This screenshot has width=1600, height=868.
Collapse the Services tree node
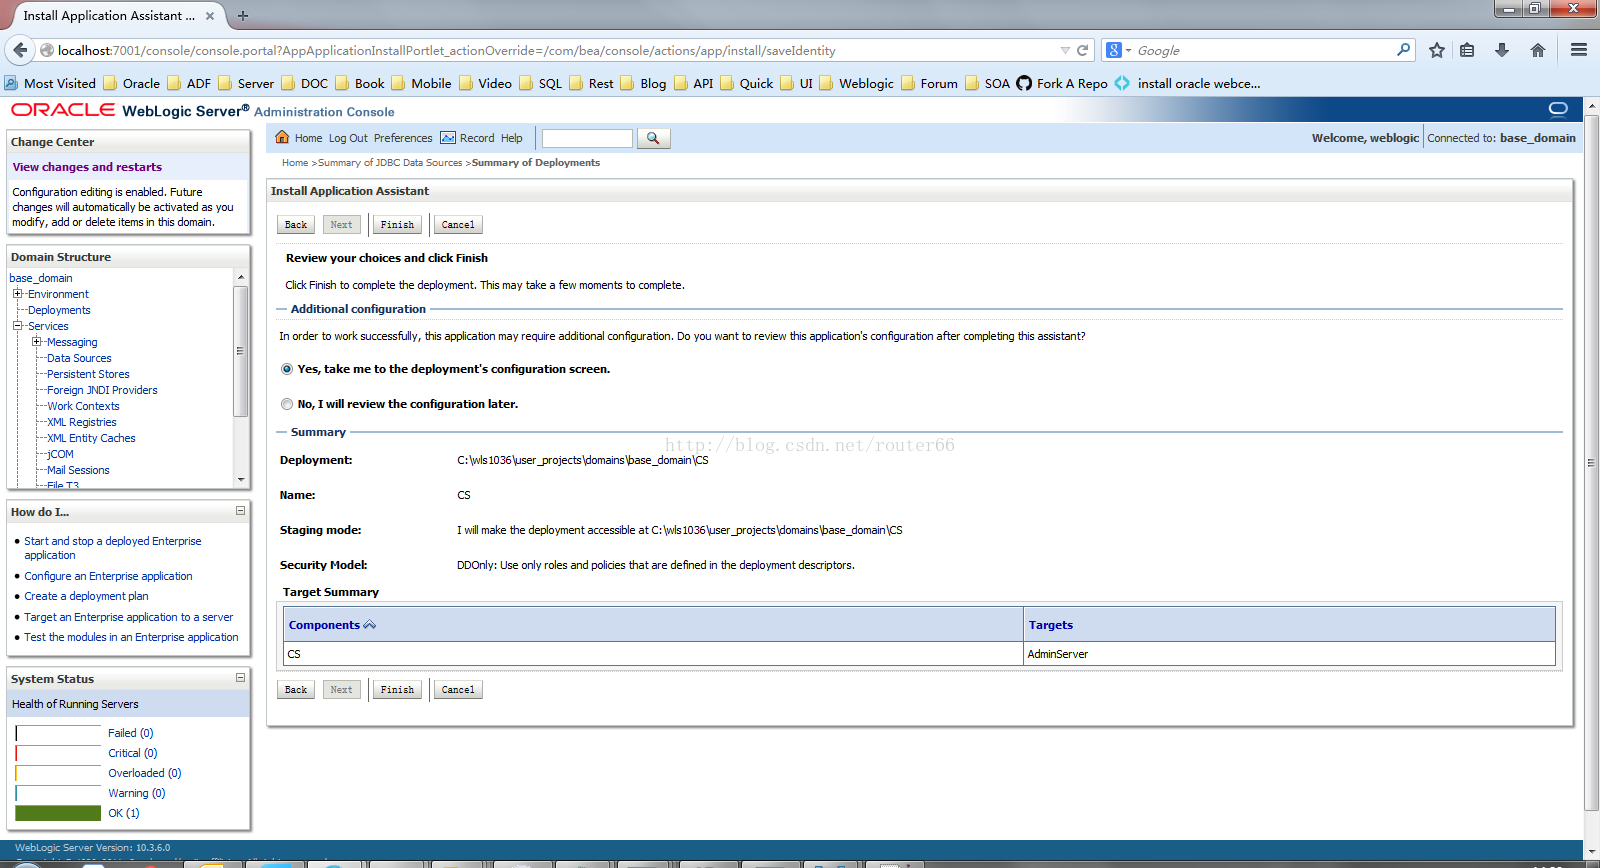[x=17, y=326]
